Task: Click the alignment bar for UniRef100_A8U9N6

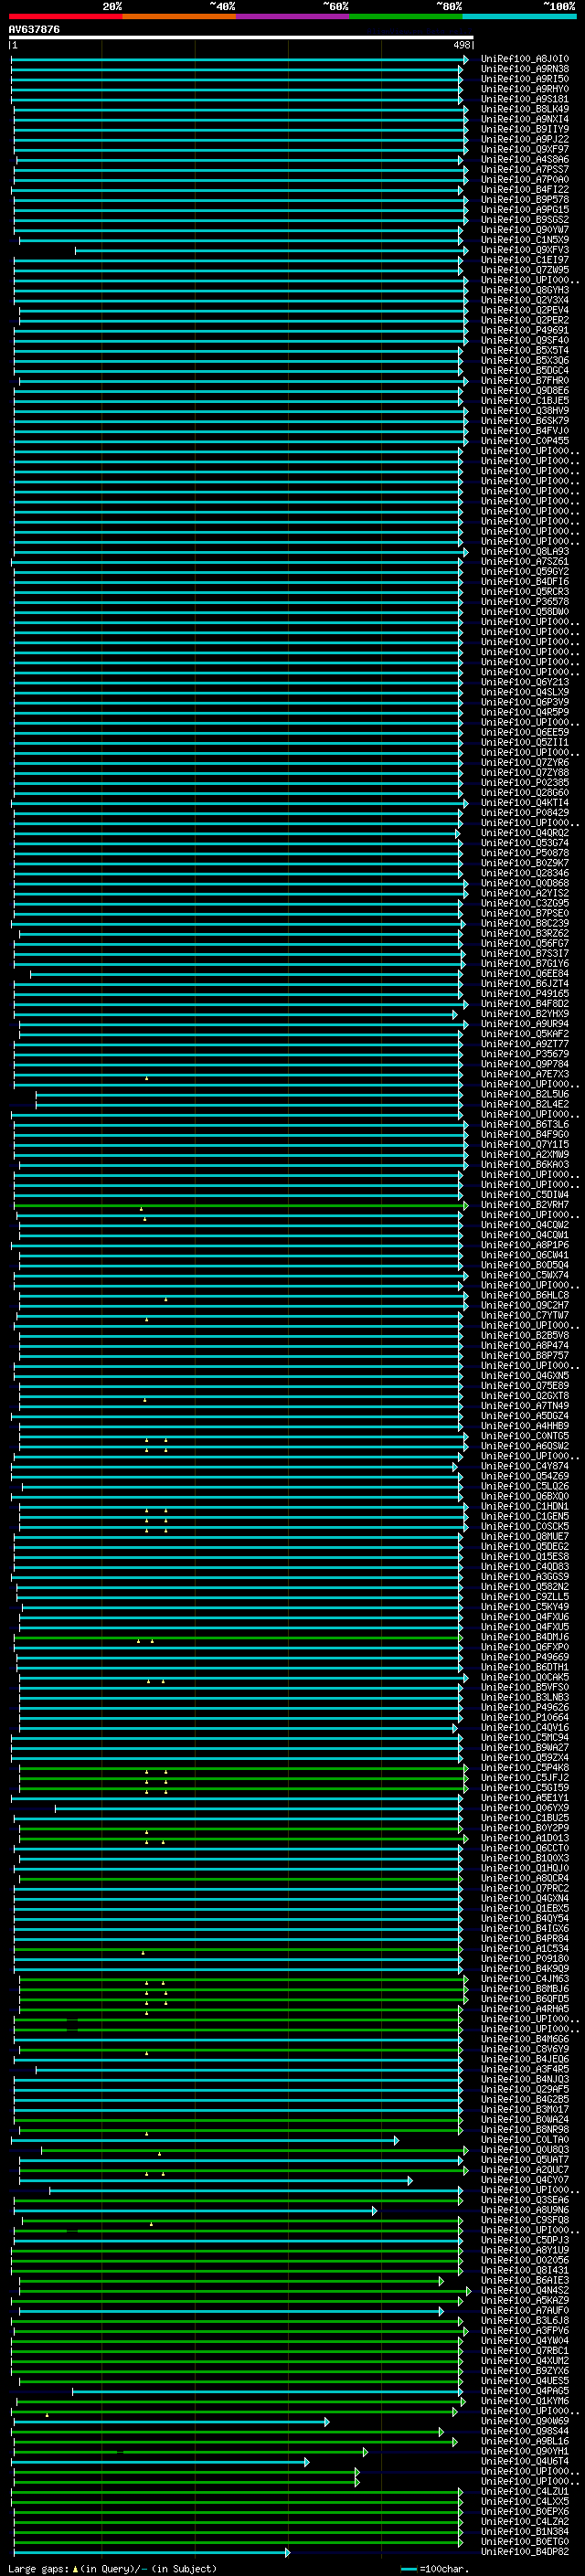Action: (x=196, y=2210)
